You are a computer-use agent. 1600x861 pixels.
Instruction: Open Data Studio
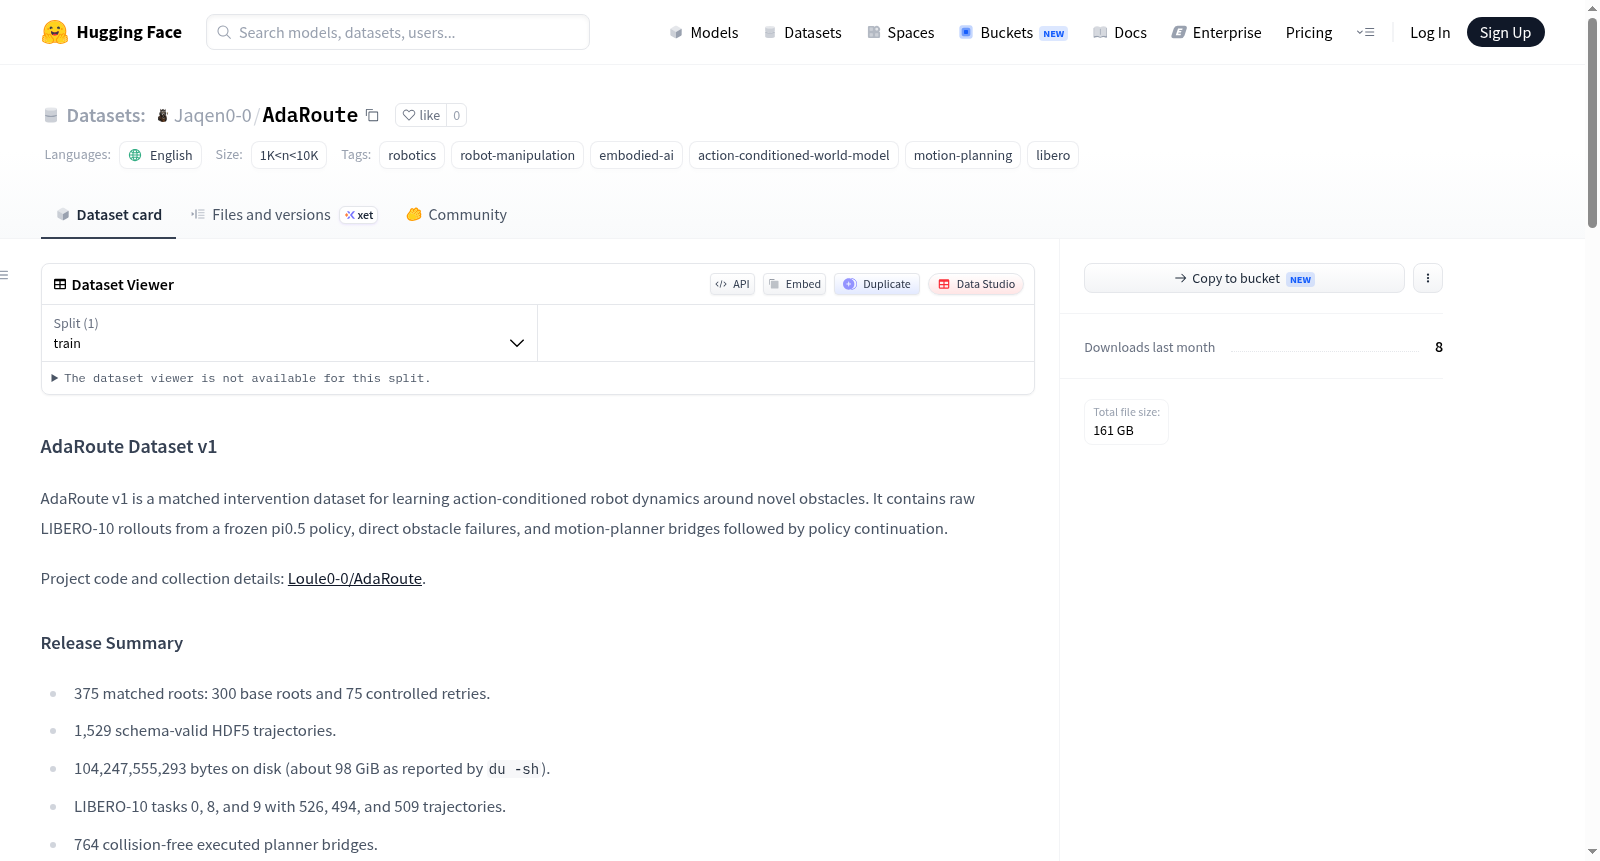[x=976, y=284]
